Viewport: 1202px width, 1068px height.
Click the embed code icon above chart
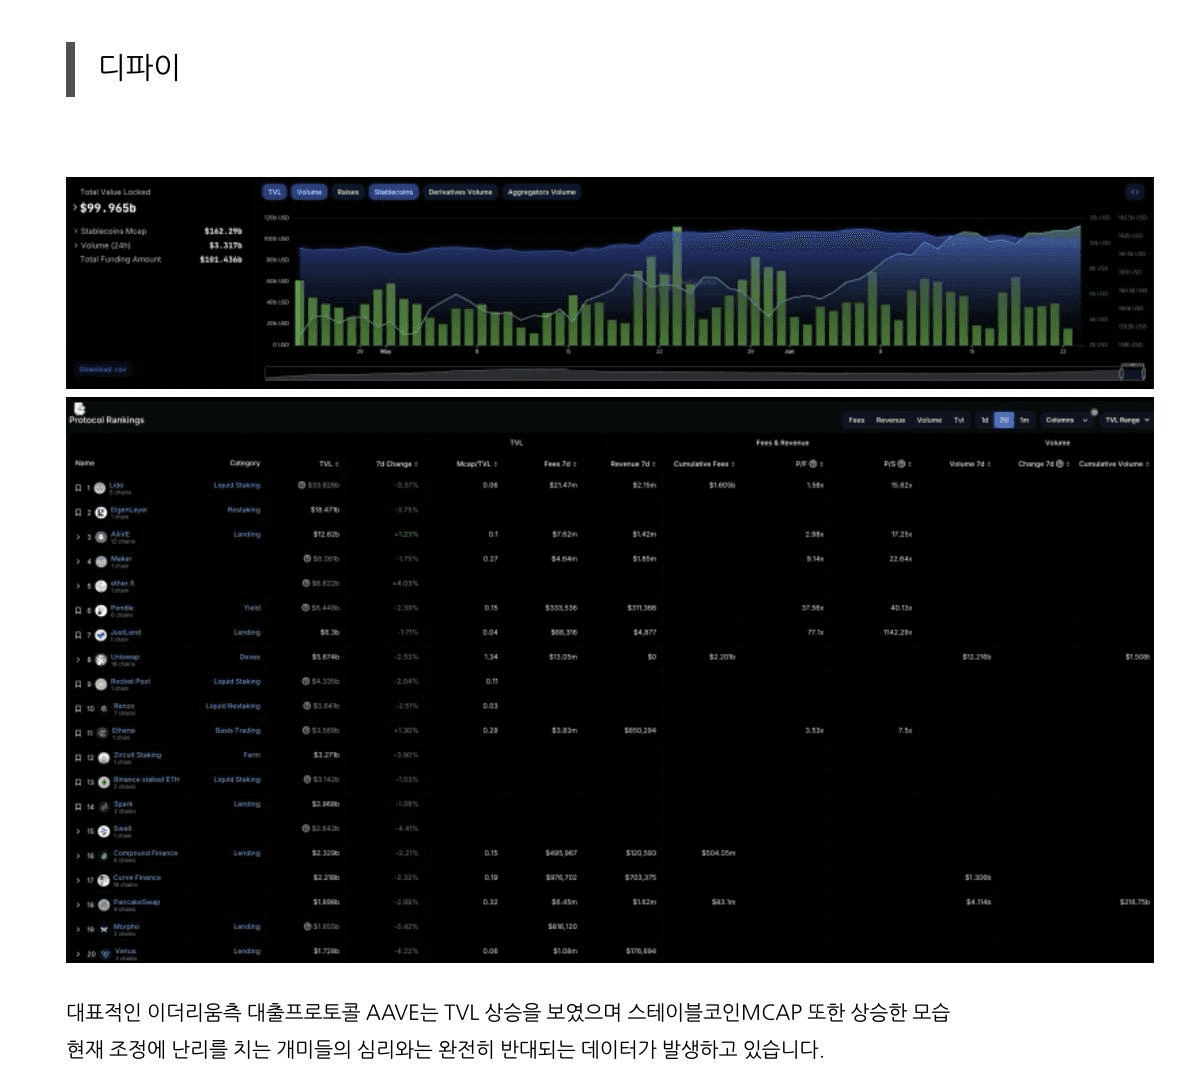coord(1134,192)
